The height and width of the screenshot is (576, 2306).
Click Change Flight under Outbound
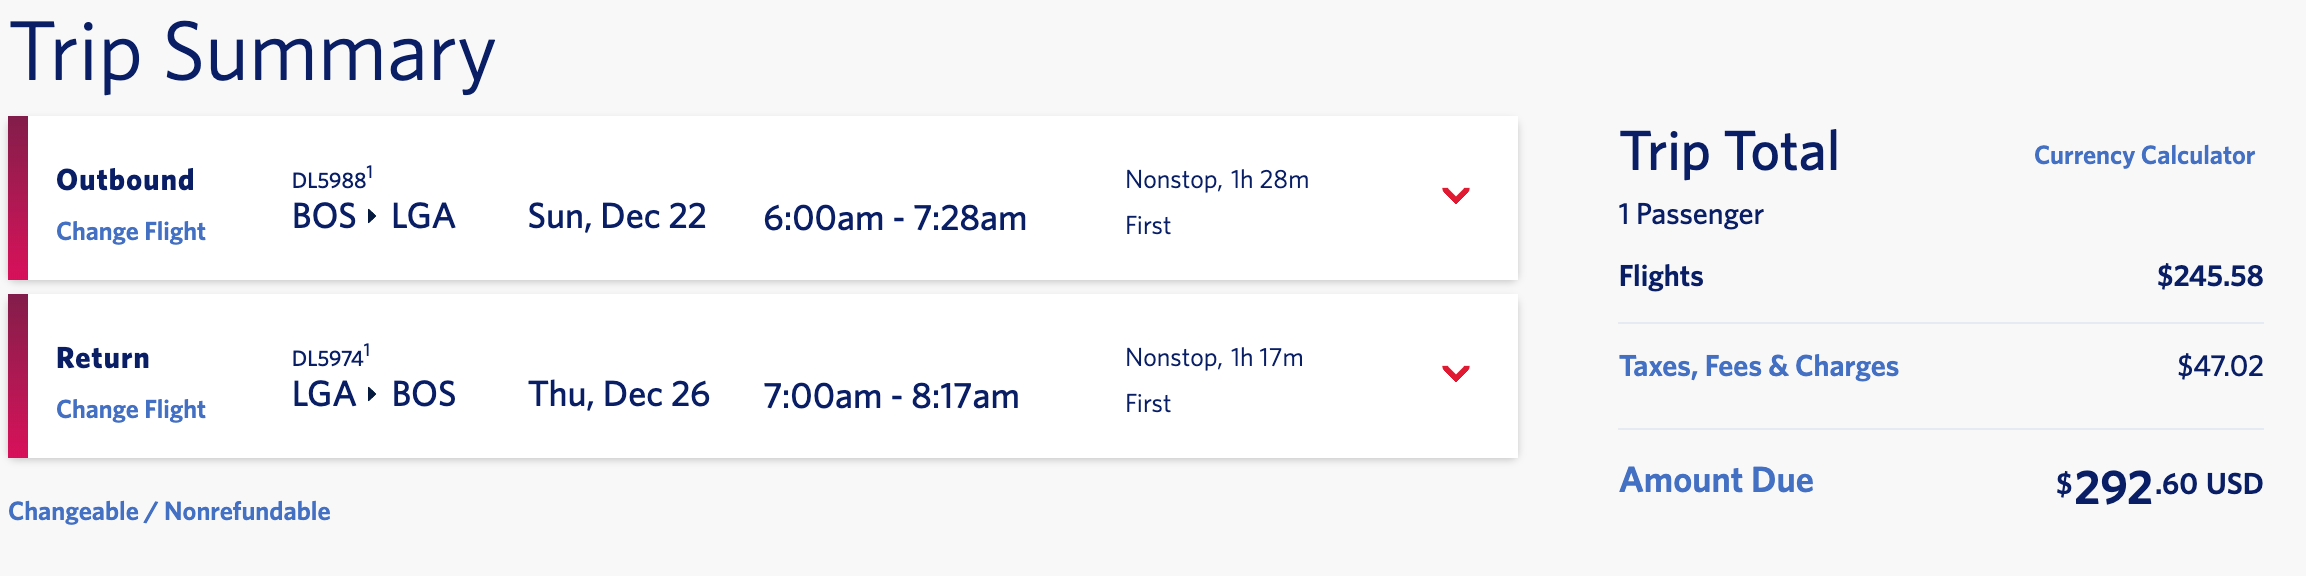click(x=131, y=232)
